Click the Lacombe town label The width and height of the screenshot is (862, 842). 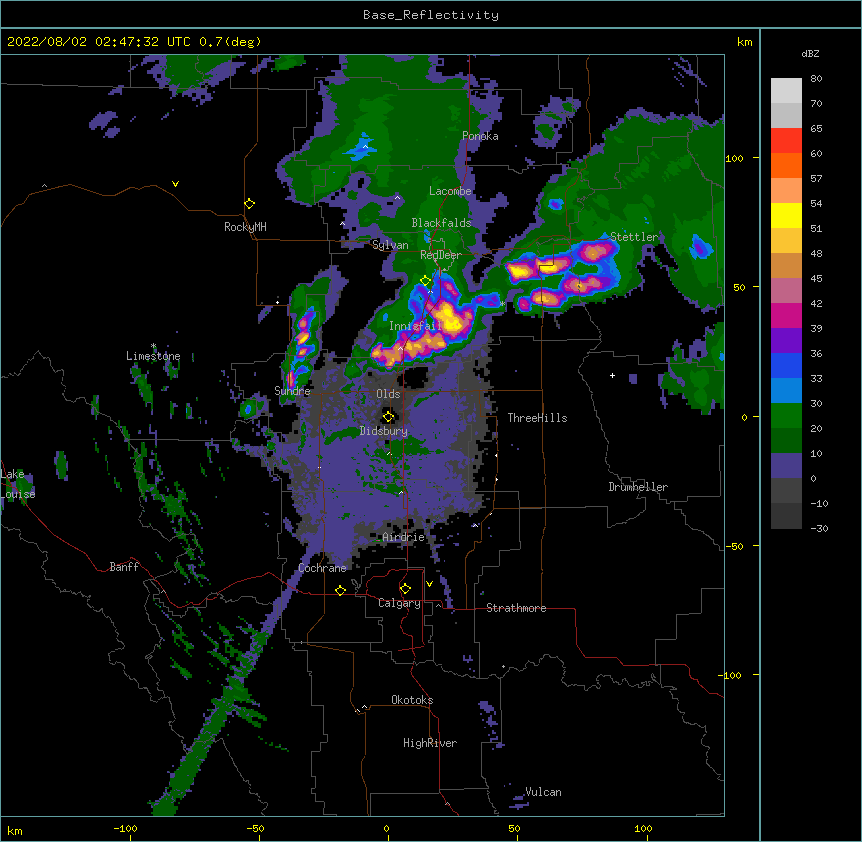pyautogui.click(x=450, y=191)
